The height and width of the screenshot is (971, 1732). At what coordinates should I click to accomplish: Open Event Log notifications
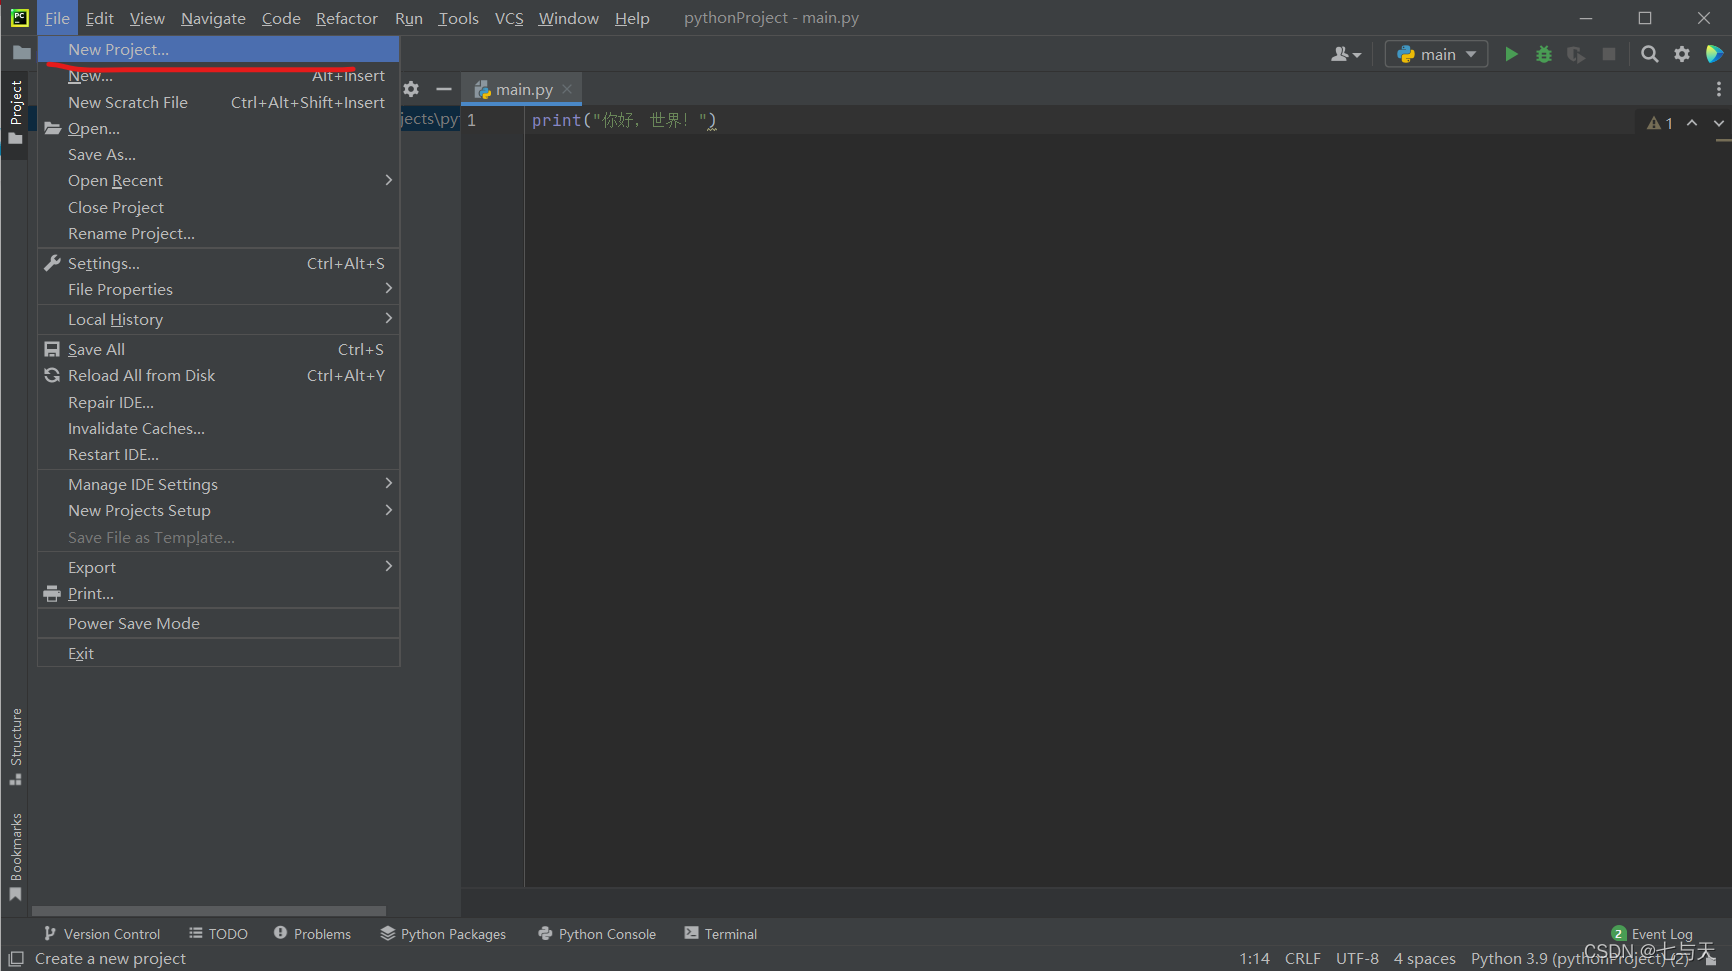tap(1652, 934)
